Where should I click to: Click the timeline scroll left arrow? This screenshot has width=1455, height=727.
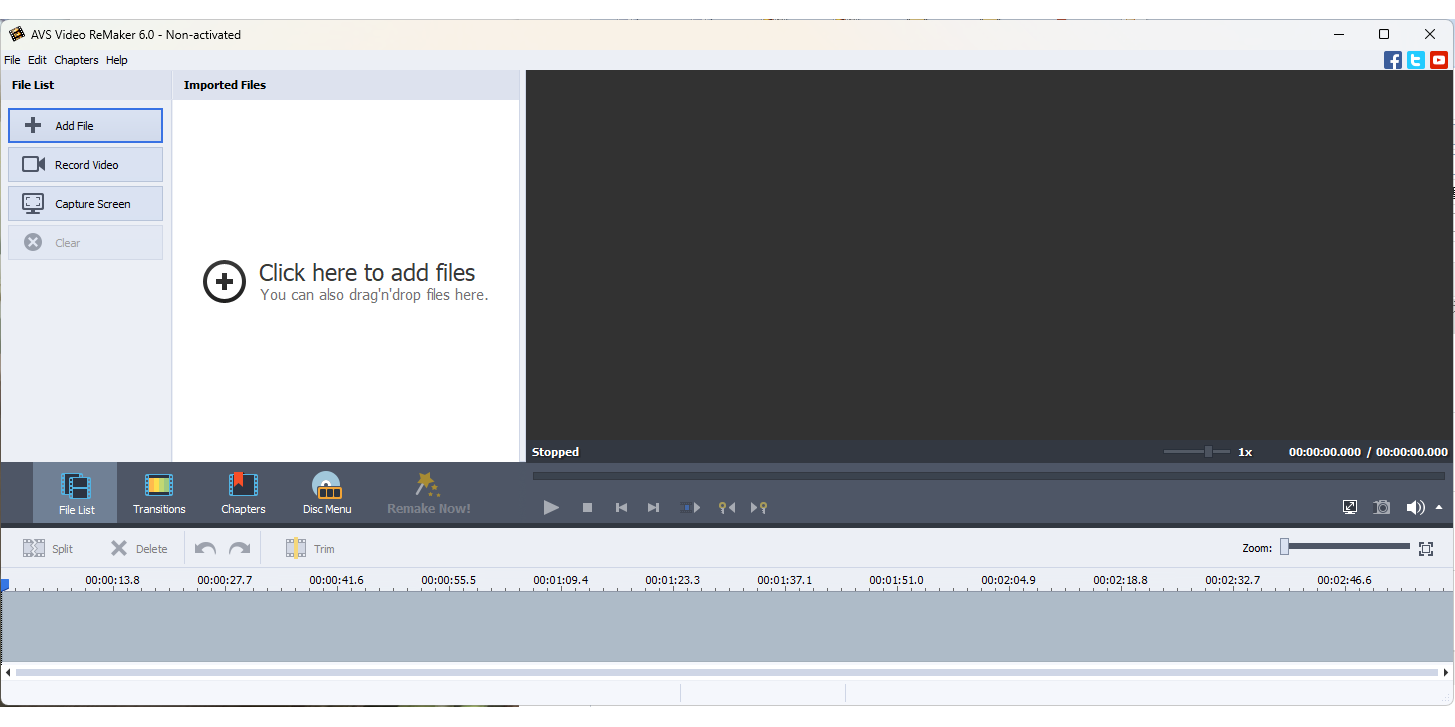click(7, 672)
